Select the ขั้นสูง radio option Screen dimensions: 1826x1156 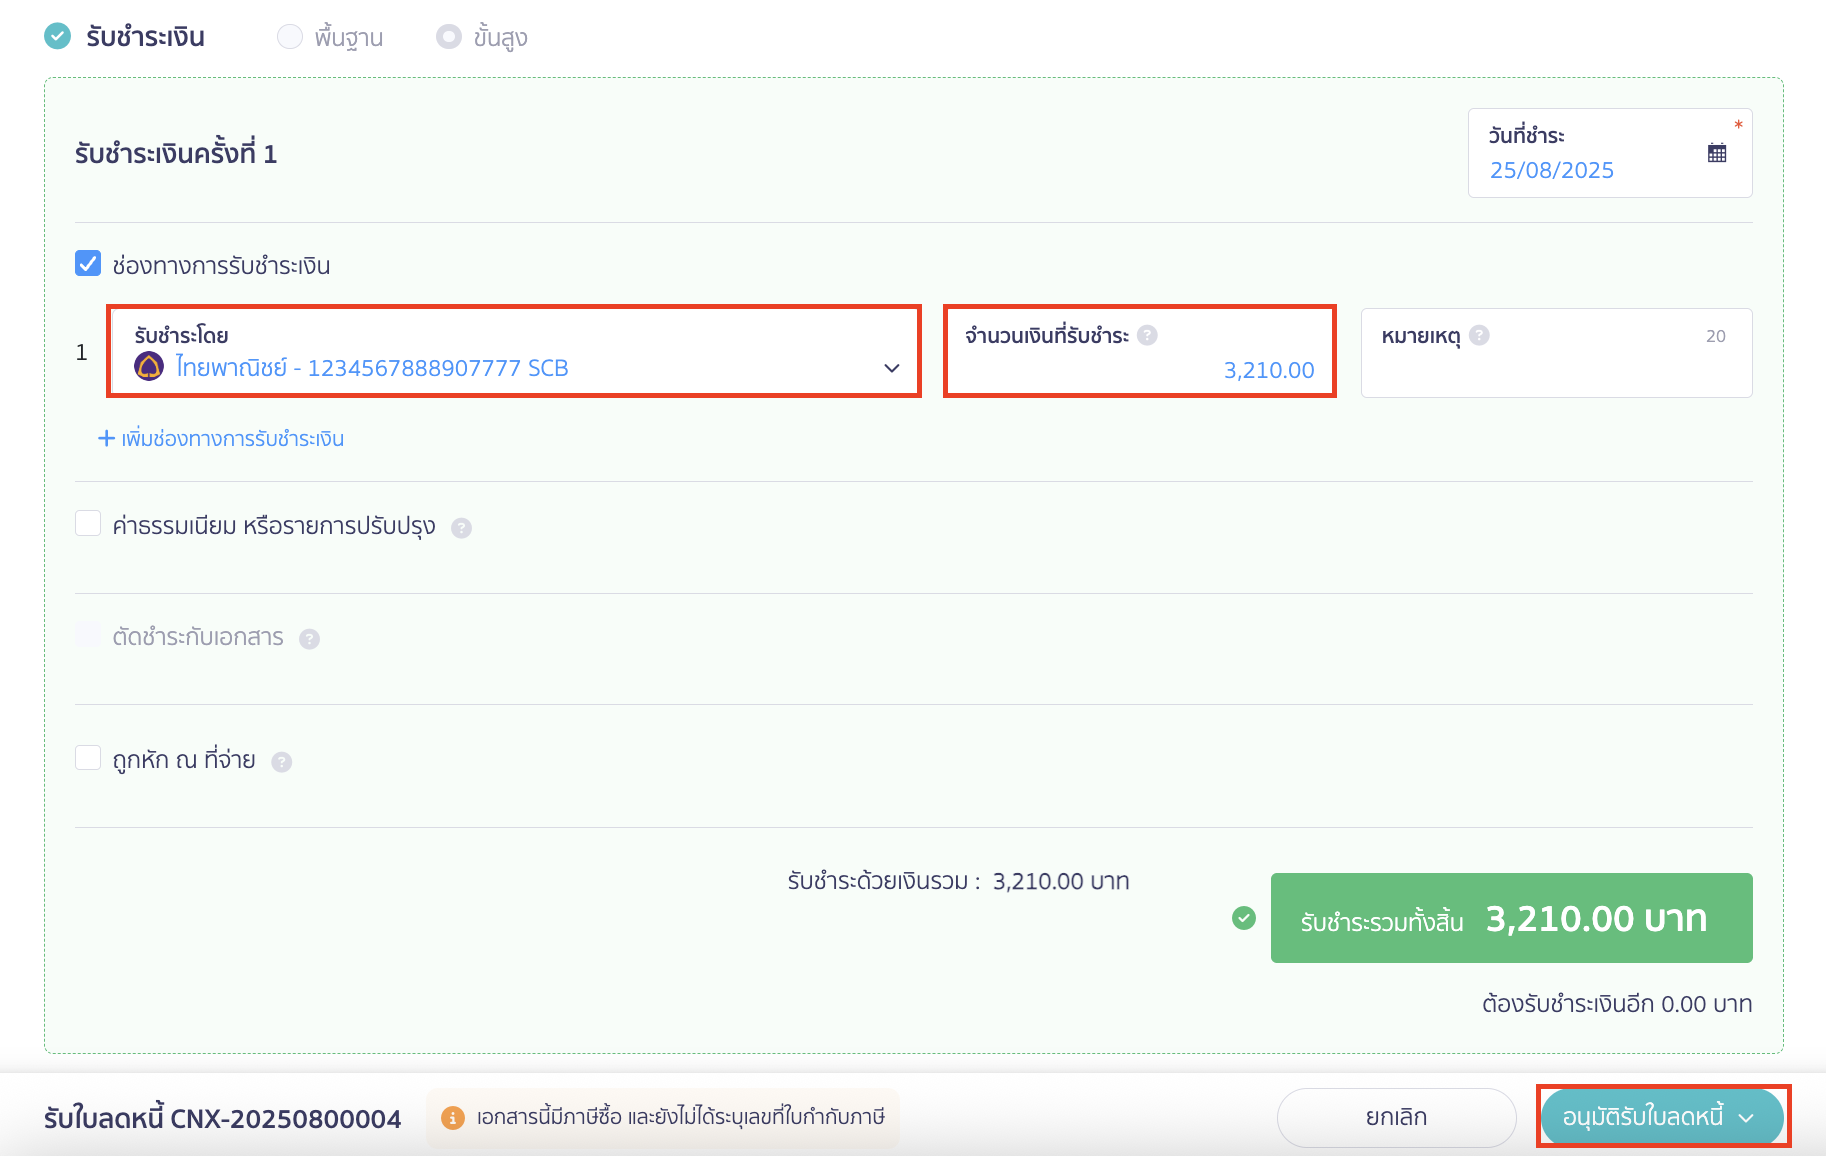coord(449,37)
